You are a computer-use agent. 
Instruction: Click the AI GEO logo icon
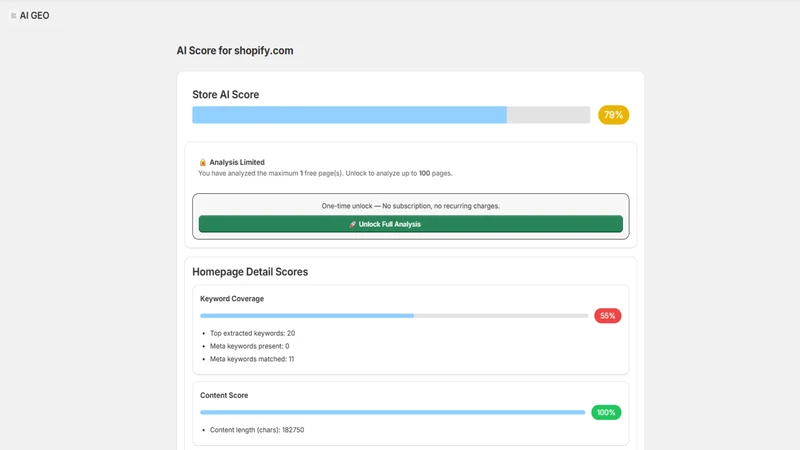click(13, 16)
